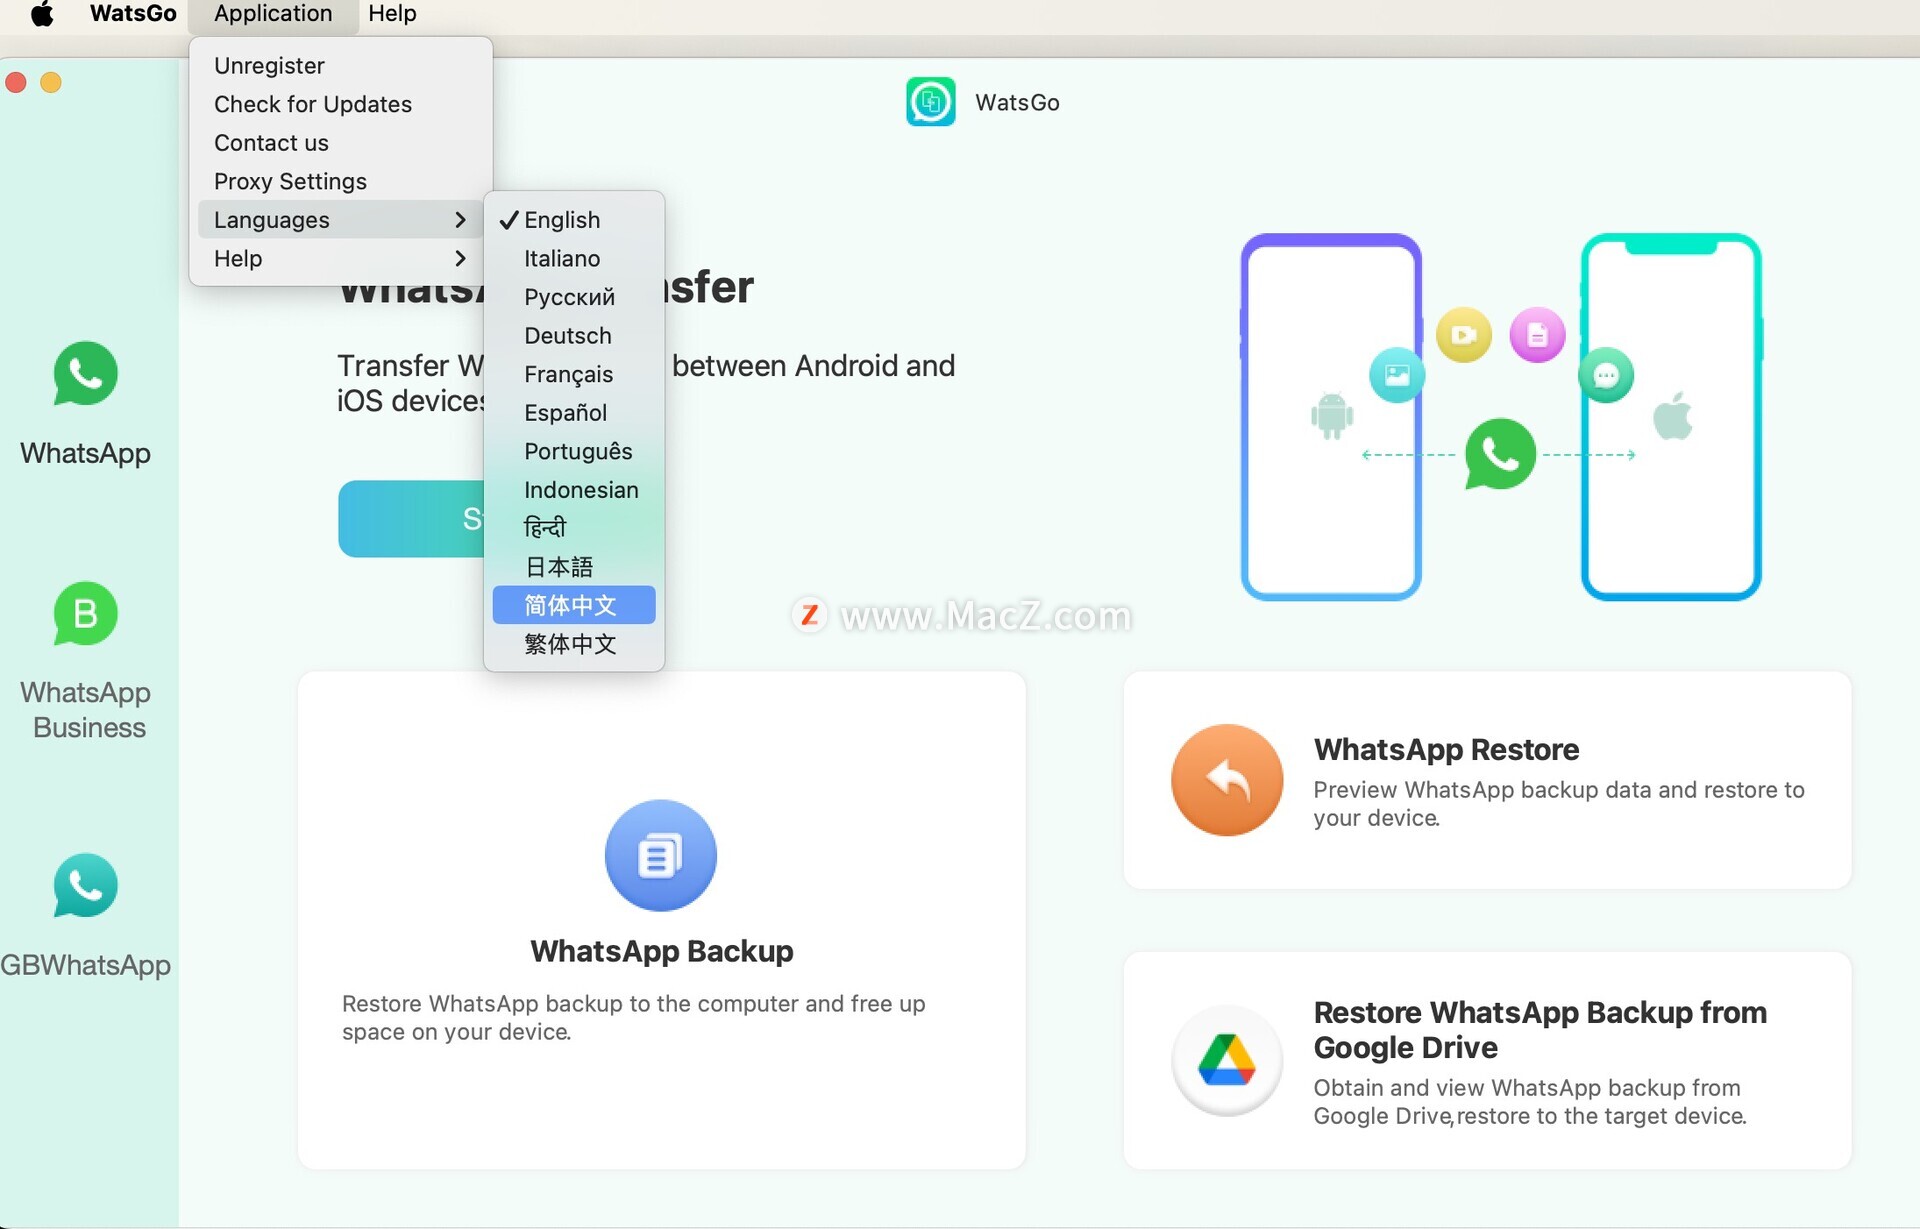This screenshot has width=1920, height=1229.
Task: Open the WhatsApp Restore card title
Action: click(1446, 749)
